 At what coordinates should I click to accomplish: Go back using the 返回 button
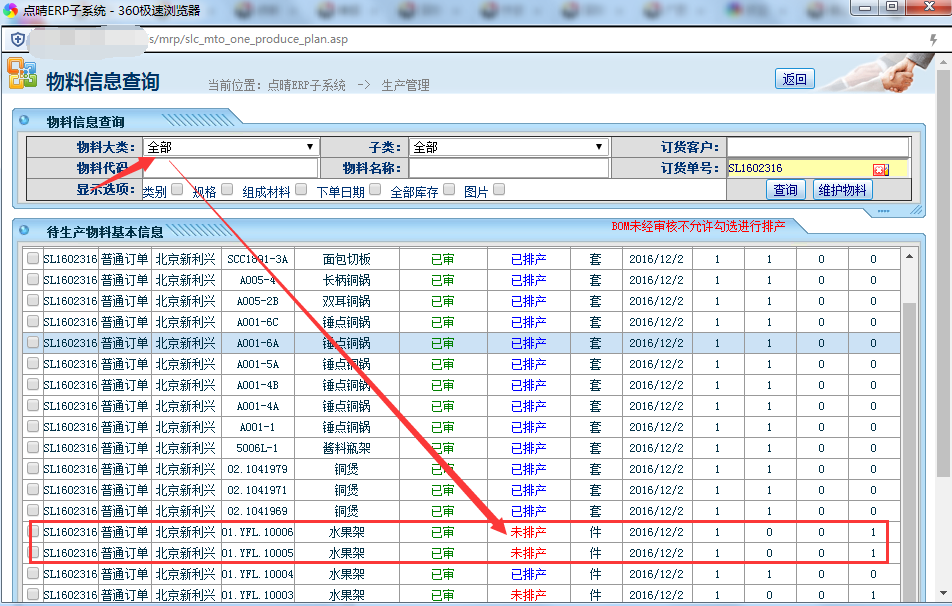click(x=794, y=79)
